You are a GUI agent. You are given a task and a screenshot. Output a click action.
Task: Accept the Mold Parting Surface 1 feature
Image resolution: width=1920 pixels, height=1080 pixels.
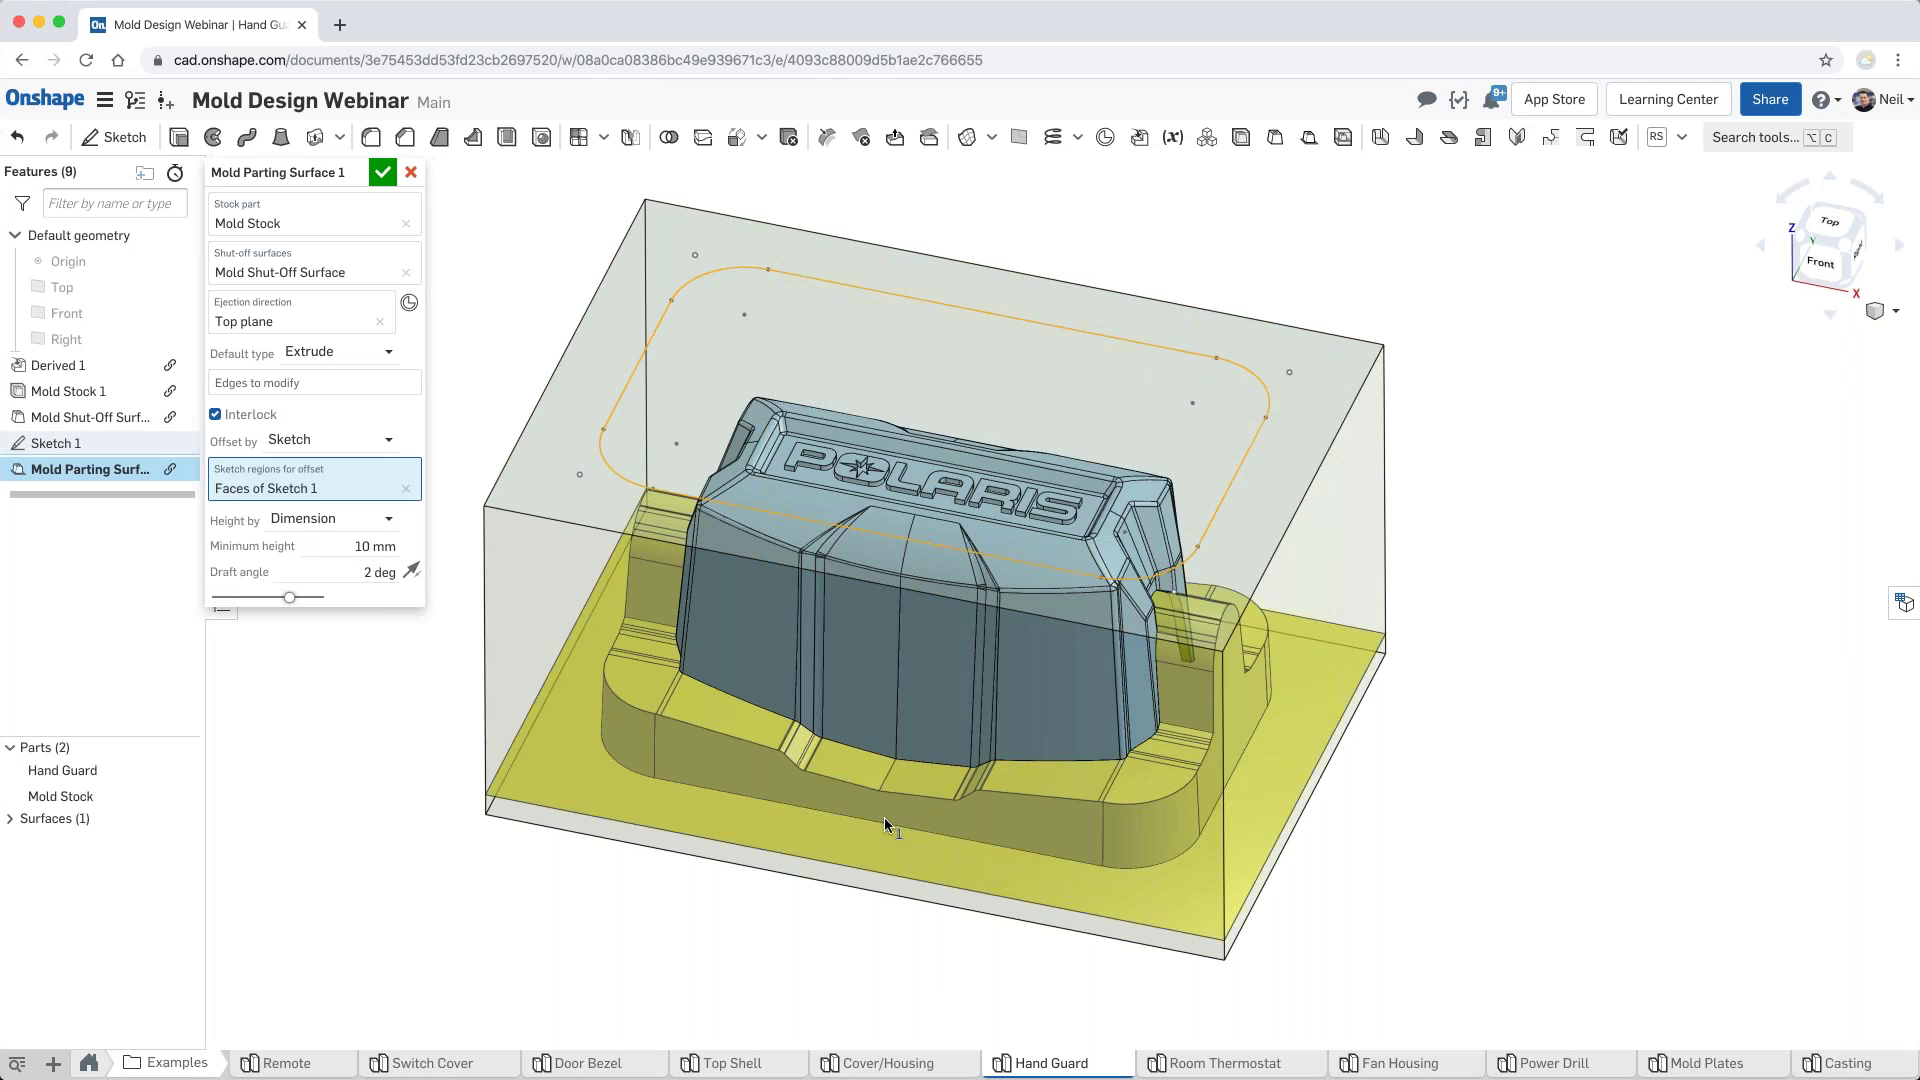click(383, 172)
